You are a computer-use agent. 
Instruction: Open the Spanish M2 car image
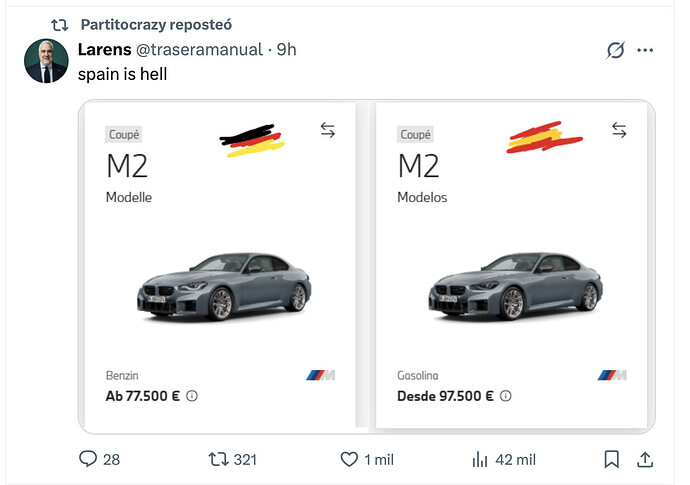click(515, 286)
